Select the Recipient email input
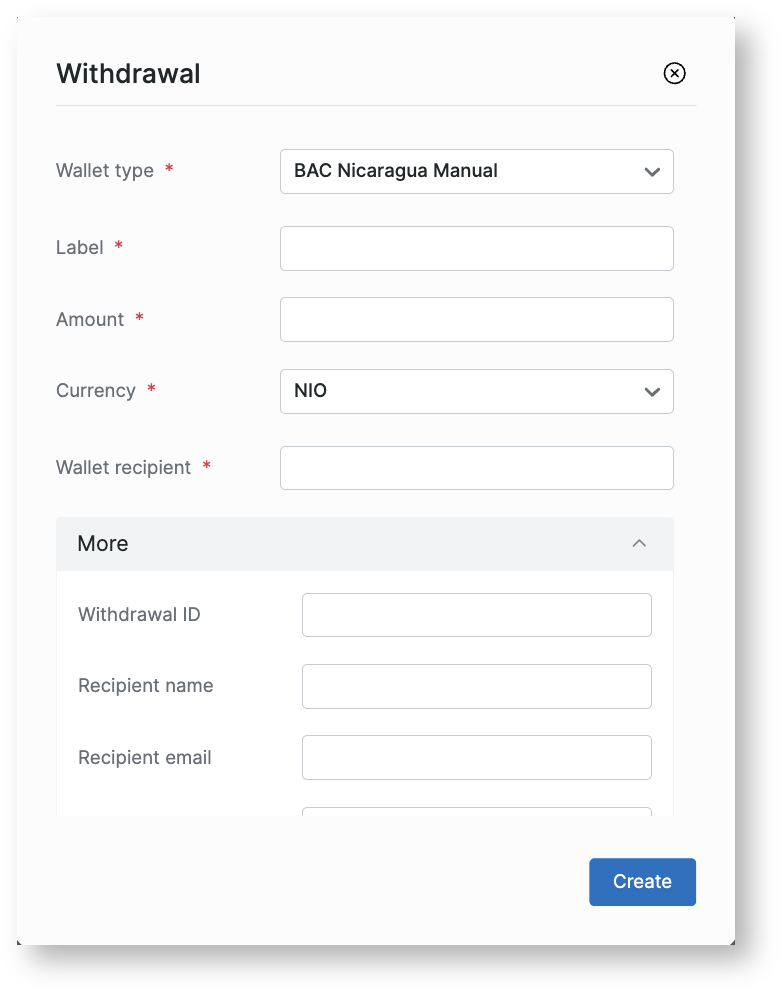The height and width of the screenshot is (993, 783). coord(476,757)
